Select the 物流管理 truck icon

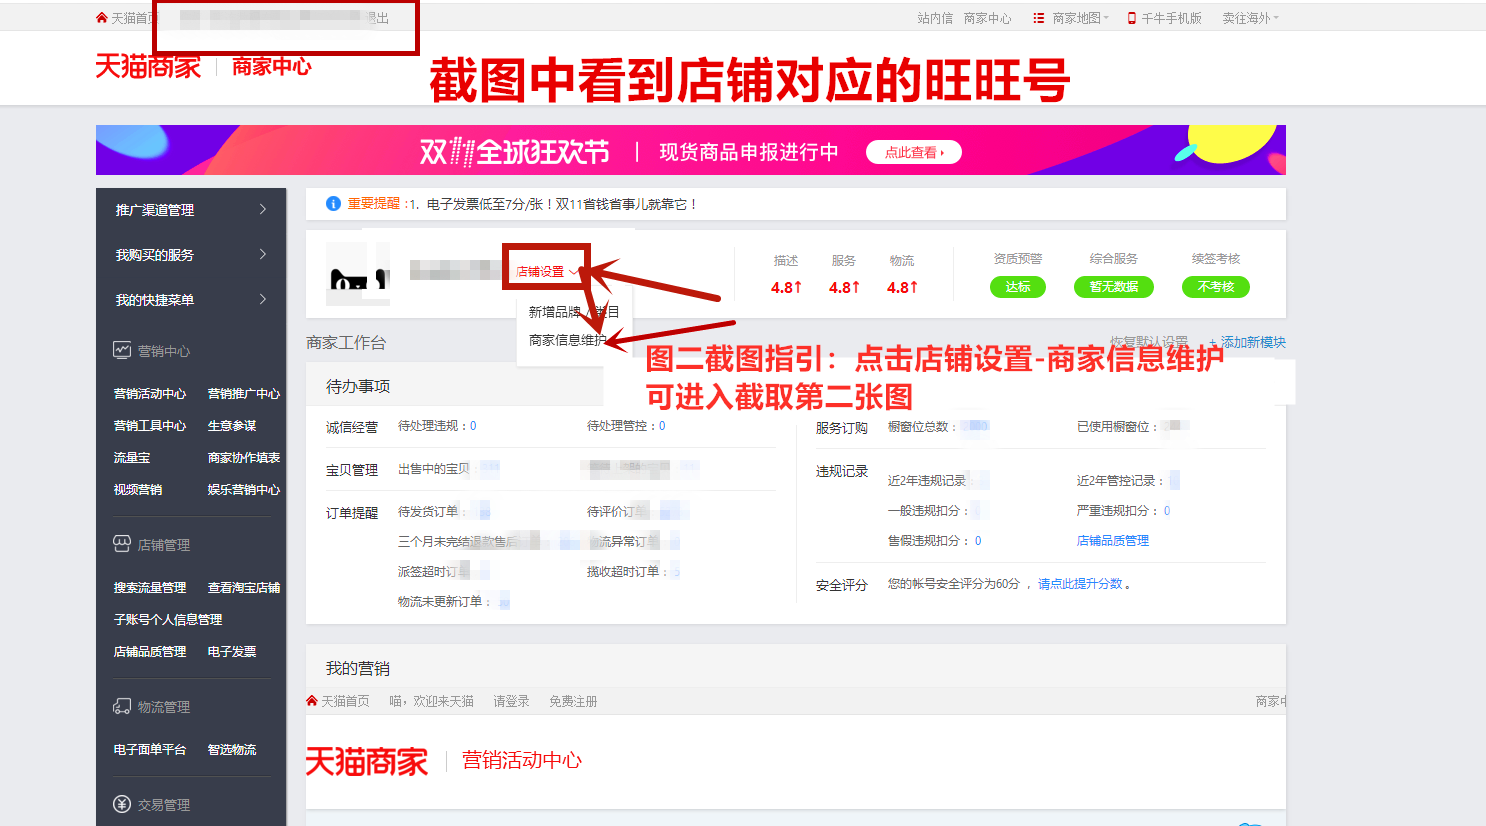click(122, 706)
